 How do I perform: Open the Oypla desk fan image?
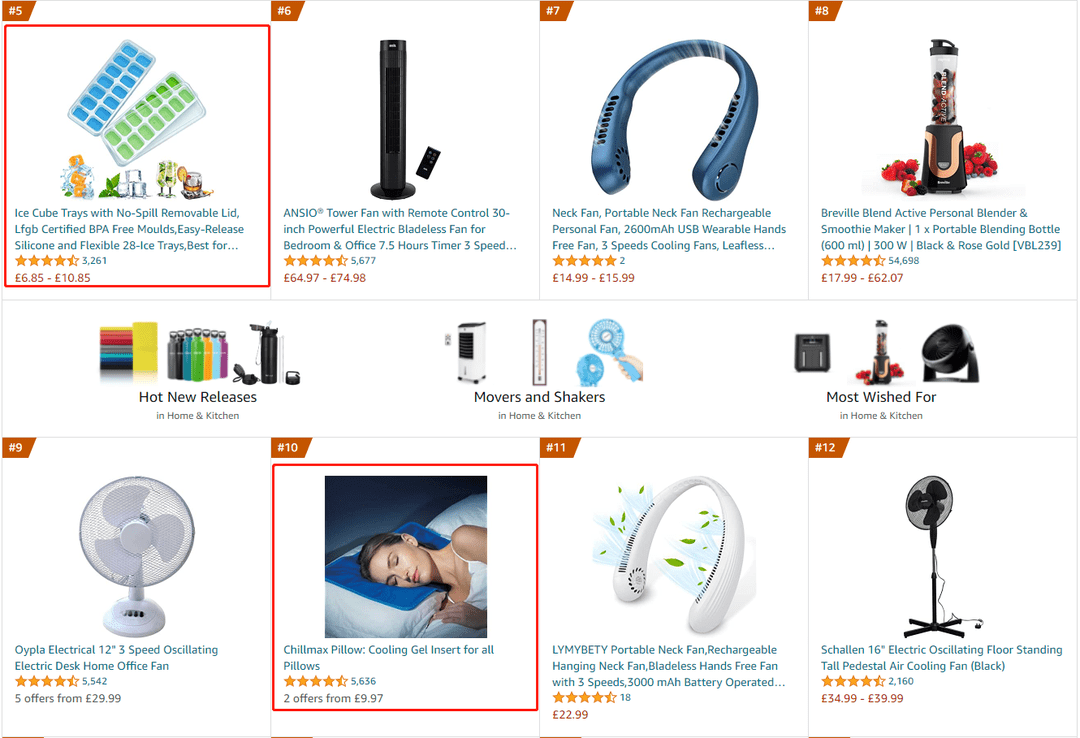point(136,556)
